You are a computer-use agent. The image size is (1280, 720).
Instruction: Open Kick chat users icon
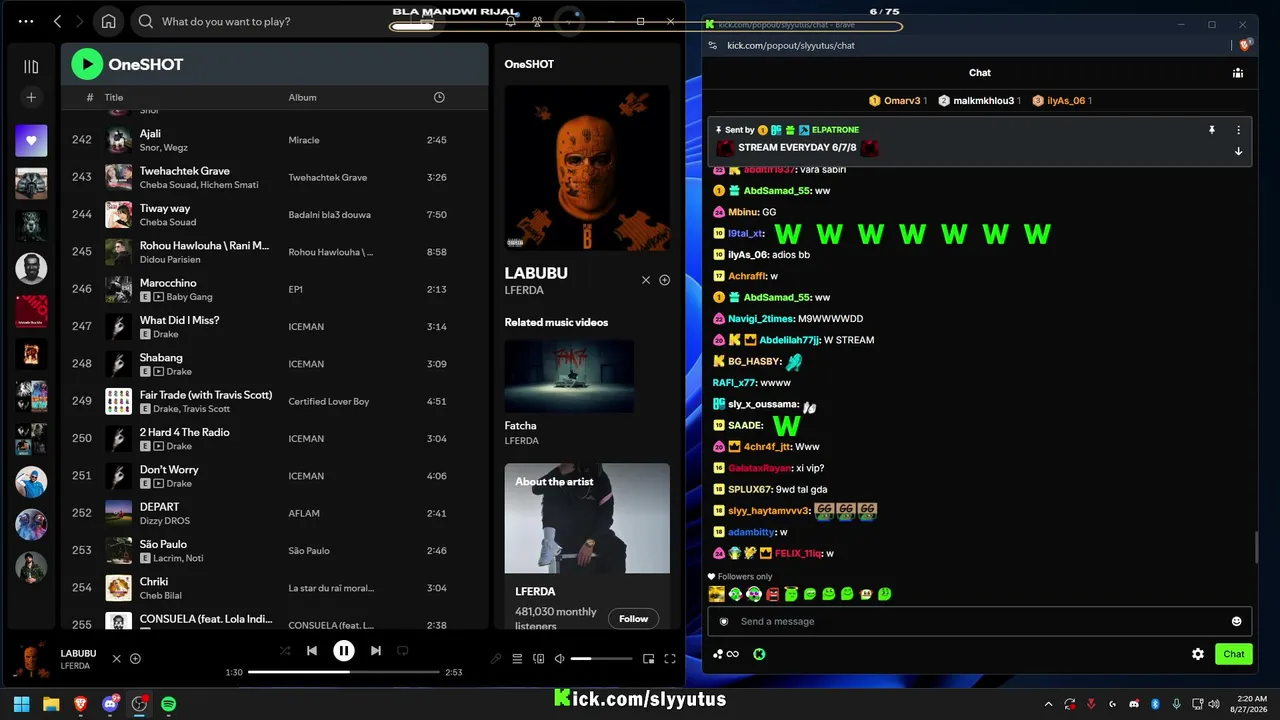click(1238, 72)
